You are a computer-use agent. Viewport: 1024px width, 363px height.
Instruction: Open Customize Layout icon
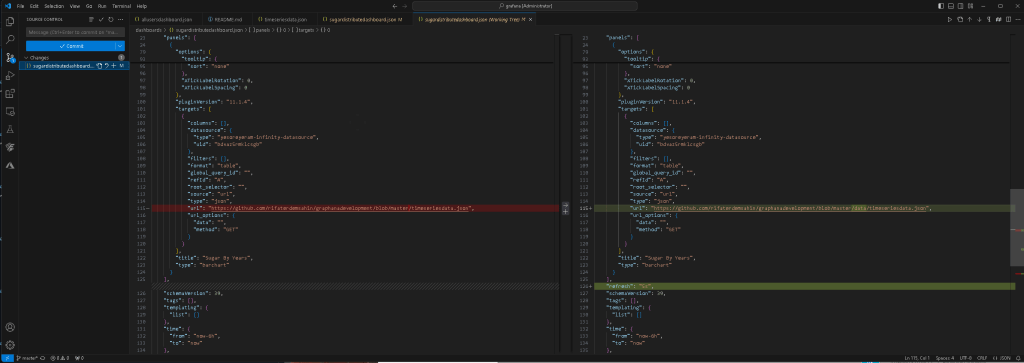click(970, 6)
